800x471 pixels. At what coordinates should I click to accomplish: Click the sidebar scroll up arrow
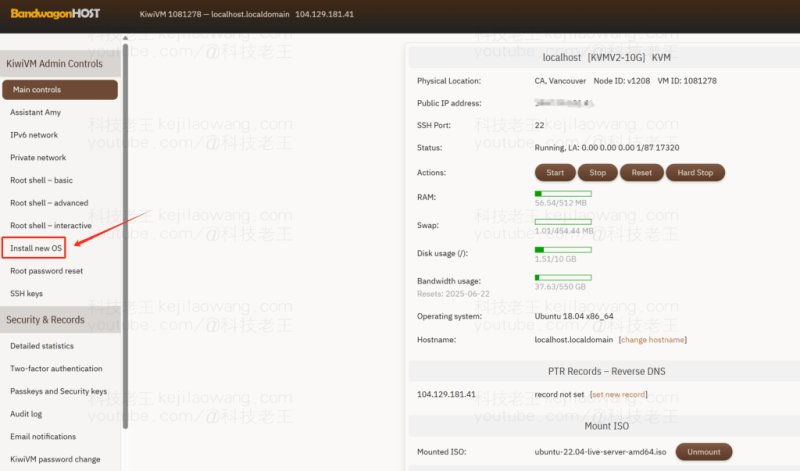pyautogui.click(x=125, y=38)
